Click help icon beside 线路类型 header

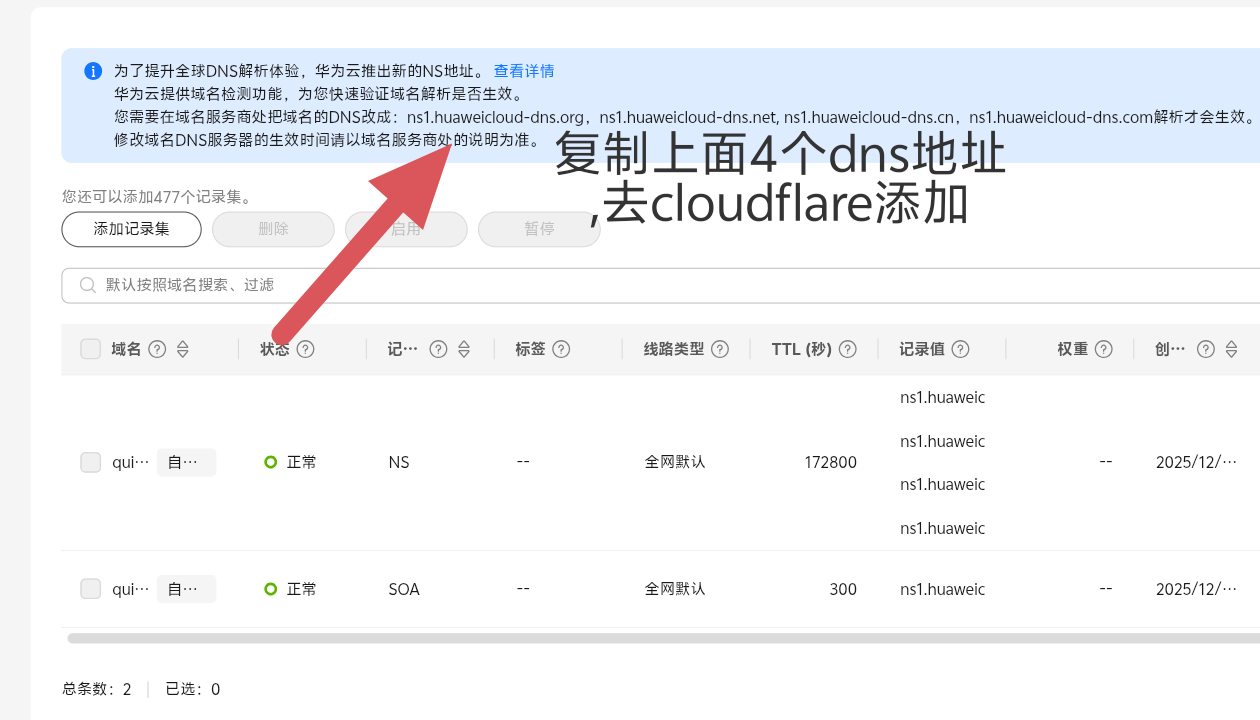(720, 349)
